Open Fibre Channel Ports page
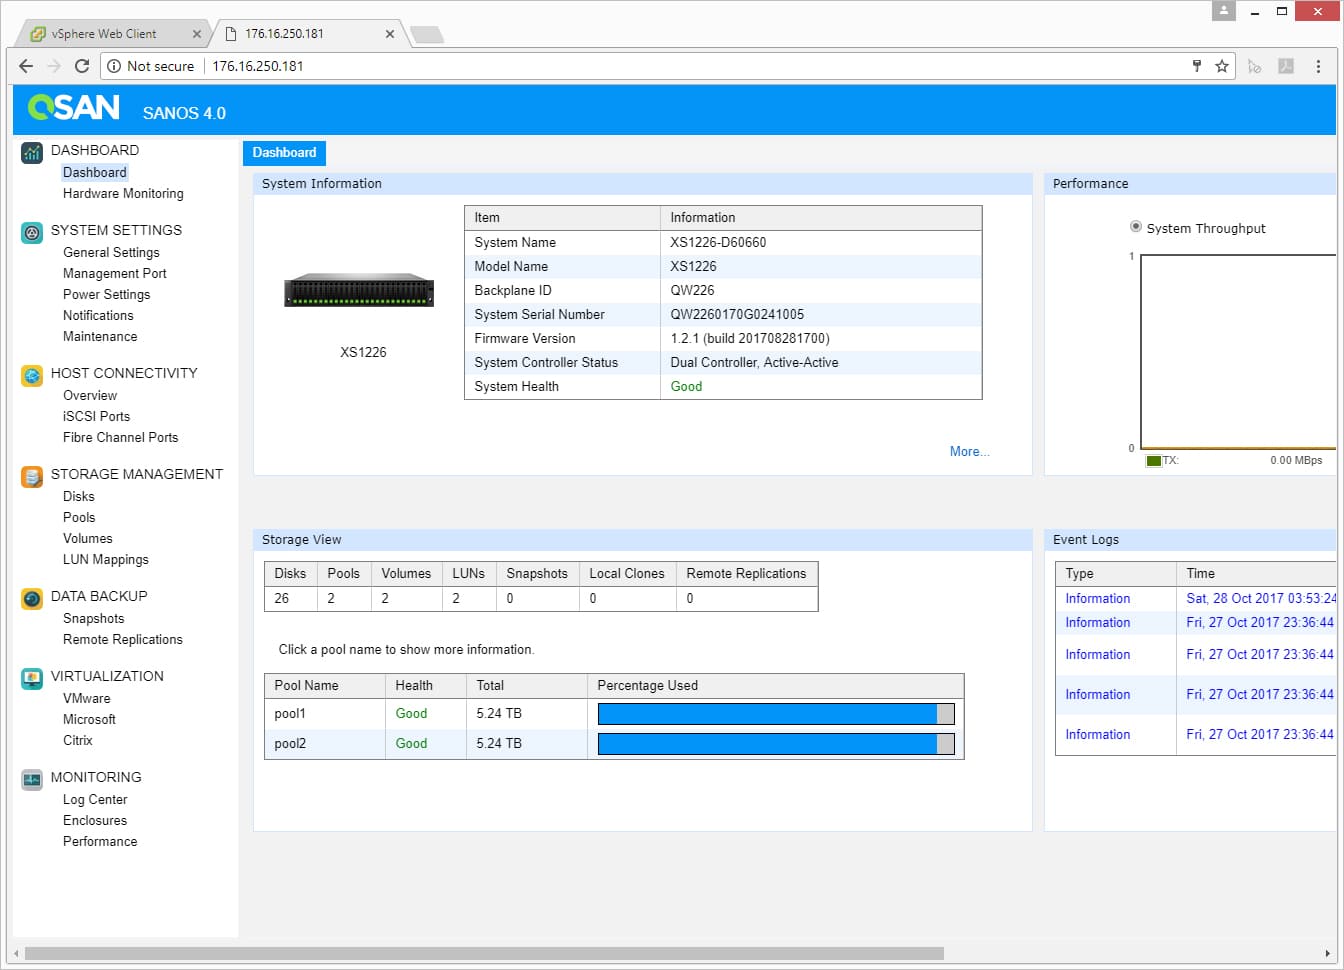 tap(120, 438)
